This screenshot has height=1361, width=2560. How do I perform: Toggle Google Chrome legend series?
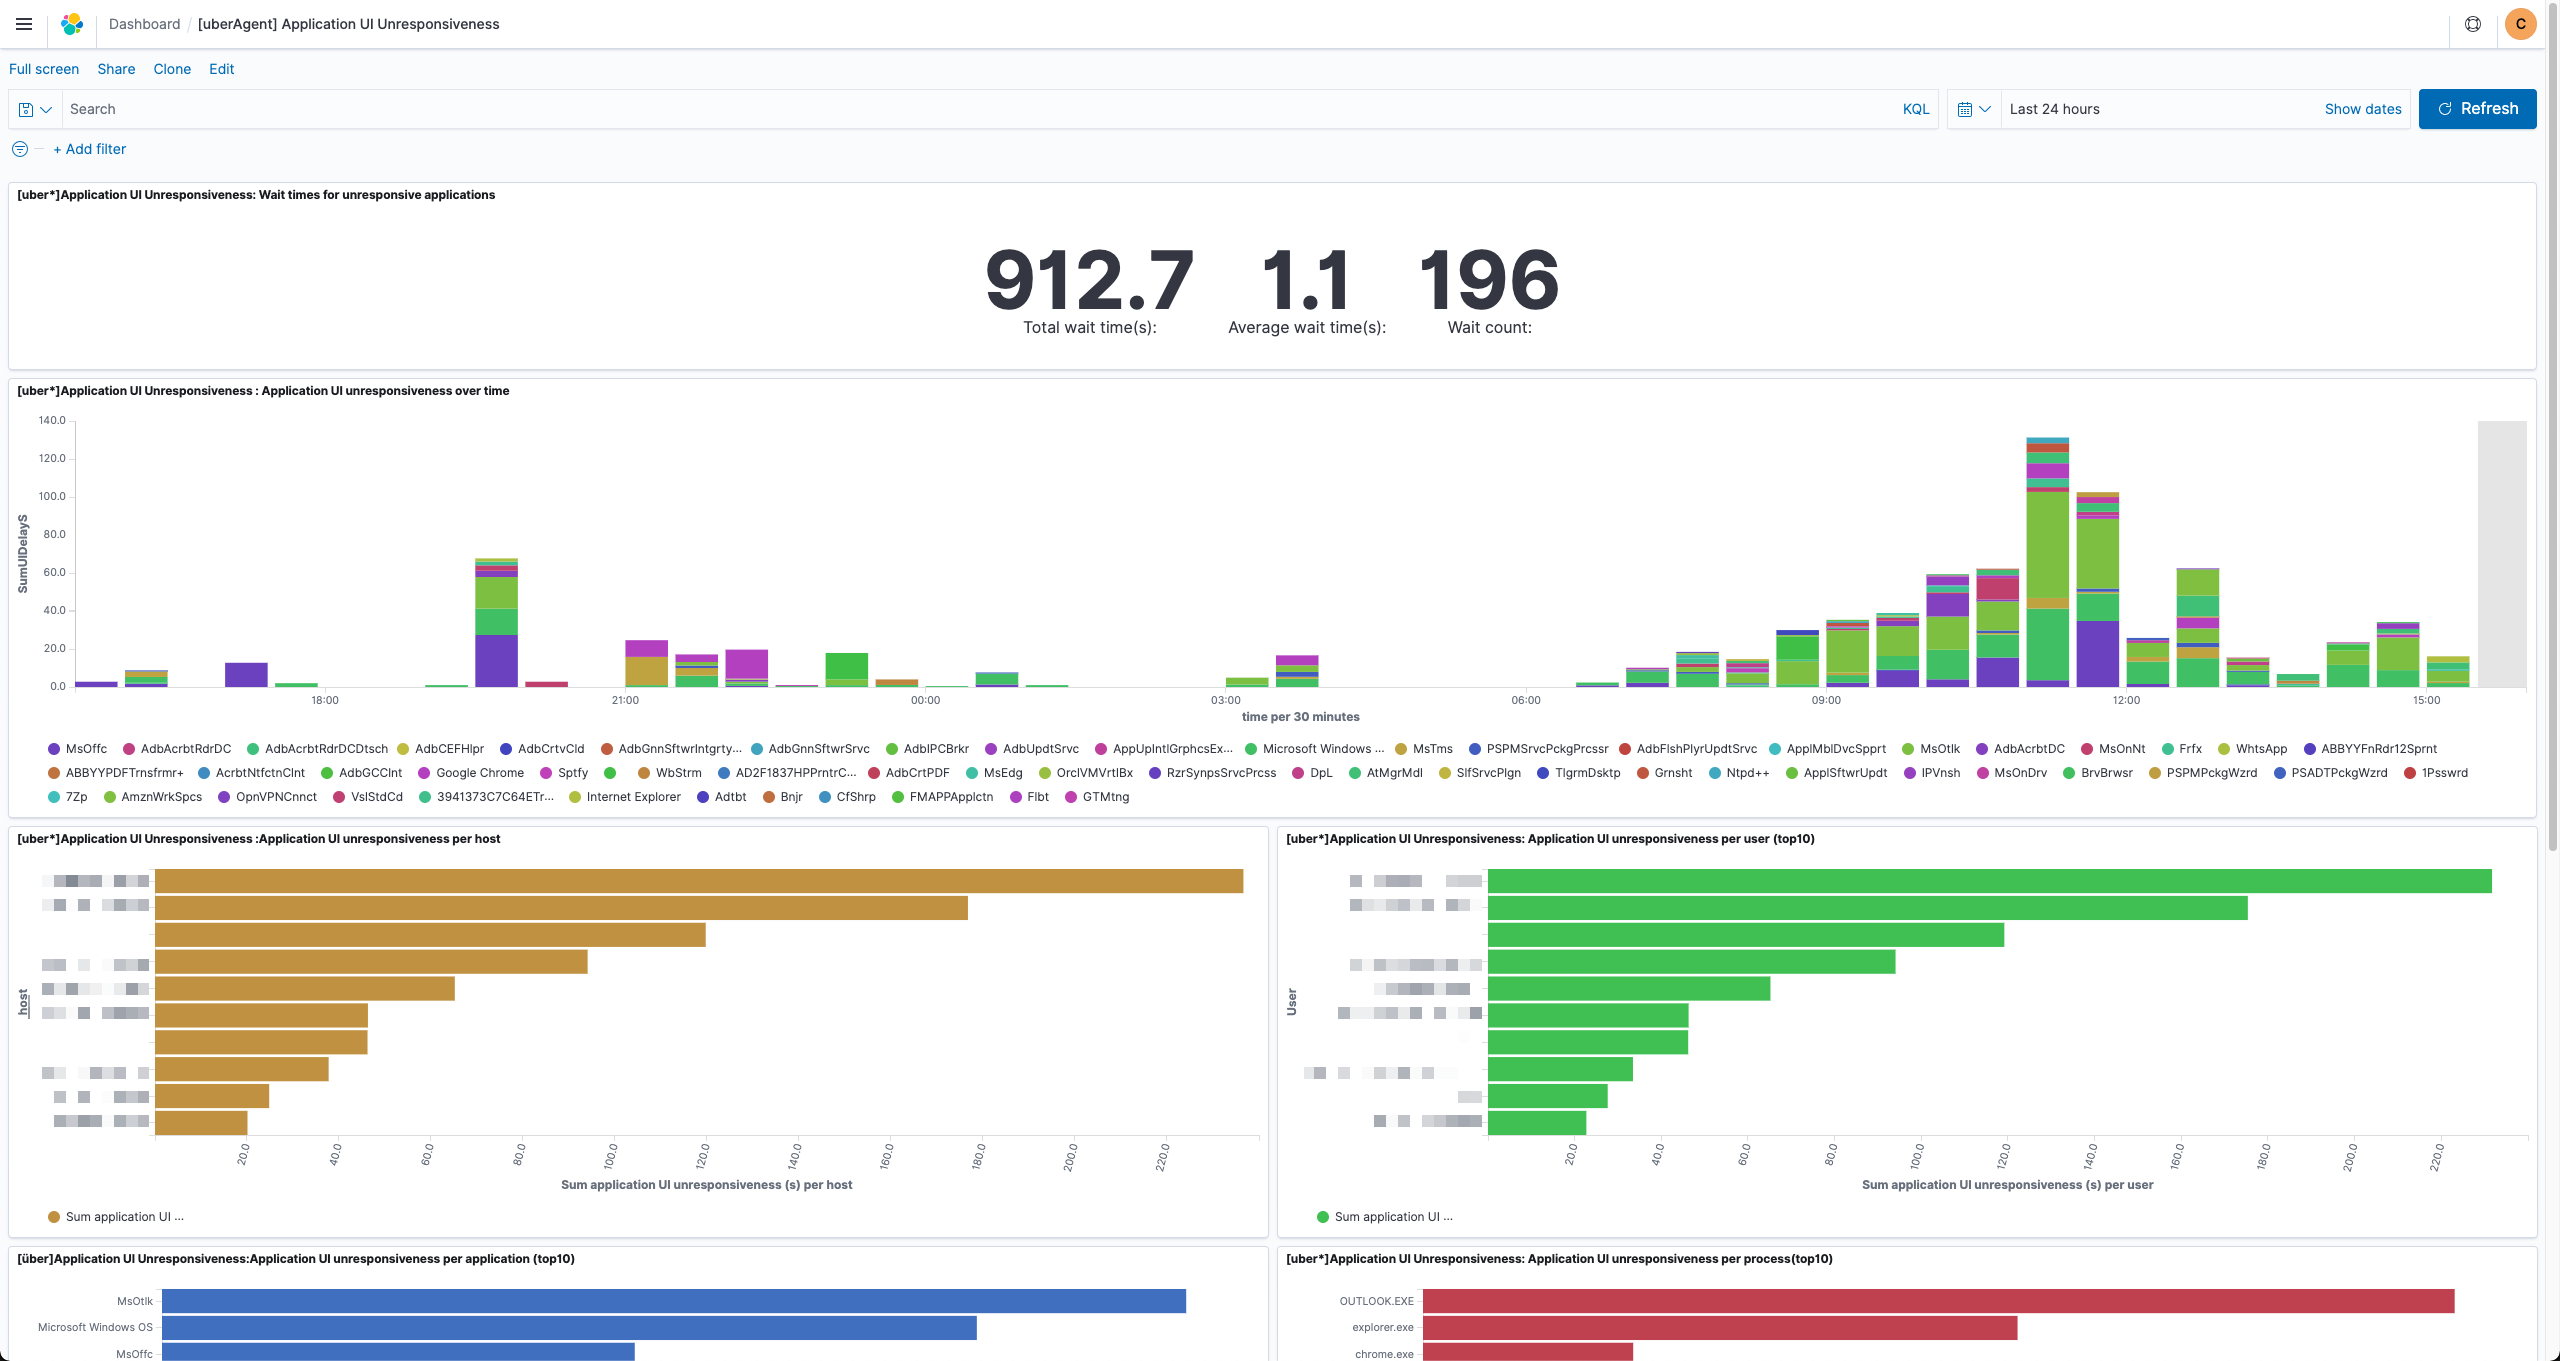(479, 773)
